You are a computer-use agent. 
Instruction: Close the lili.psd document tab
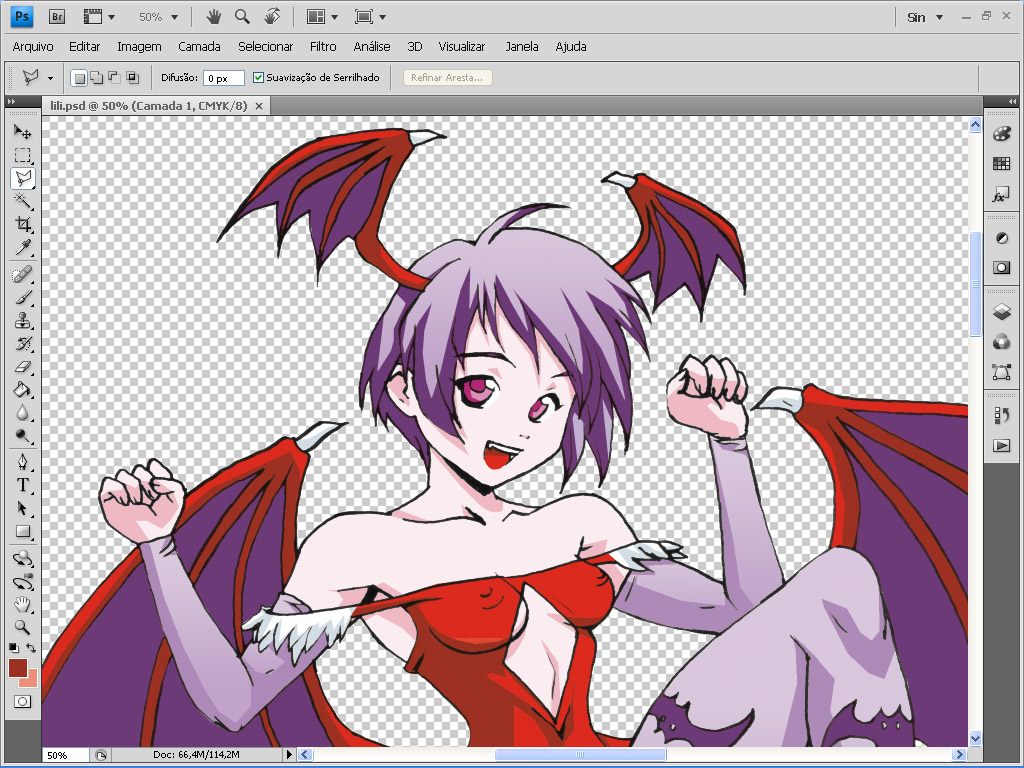(259, 106)
